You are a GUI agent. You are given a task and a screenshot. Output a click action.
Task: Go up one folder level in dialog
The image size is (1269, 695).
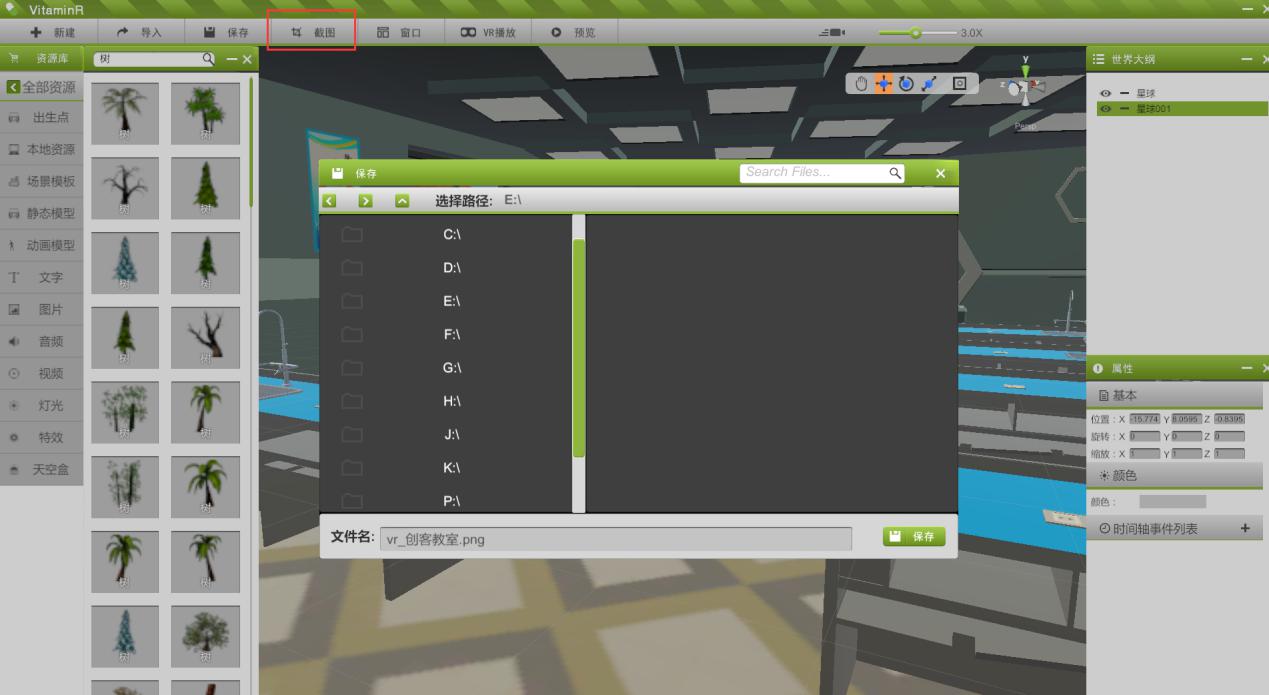coord(402,201)
